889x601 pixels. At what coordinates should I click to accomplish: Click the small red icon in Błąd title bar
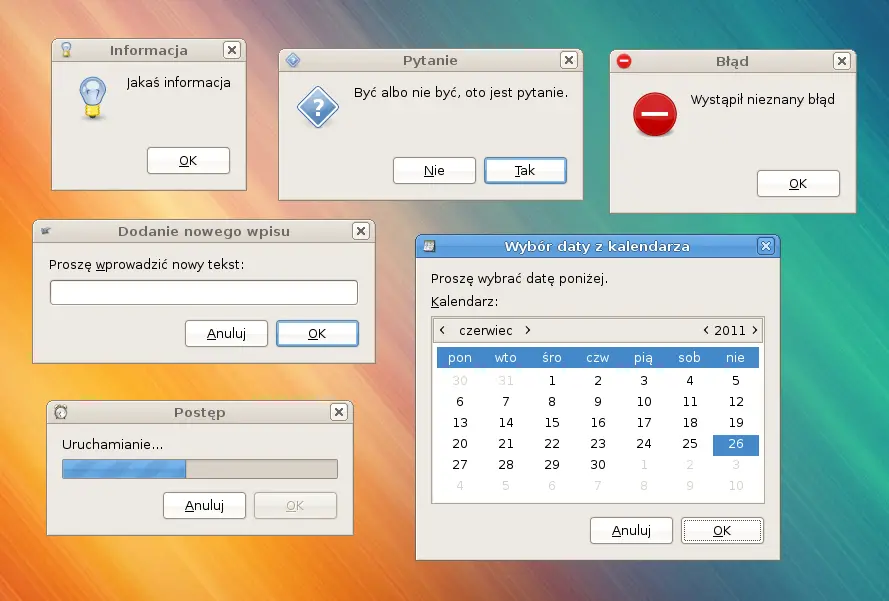pyautogui.click(x=624, y=61)
